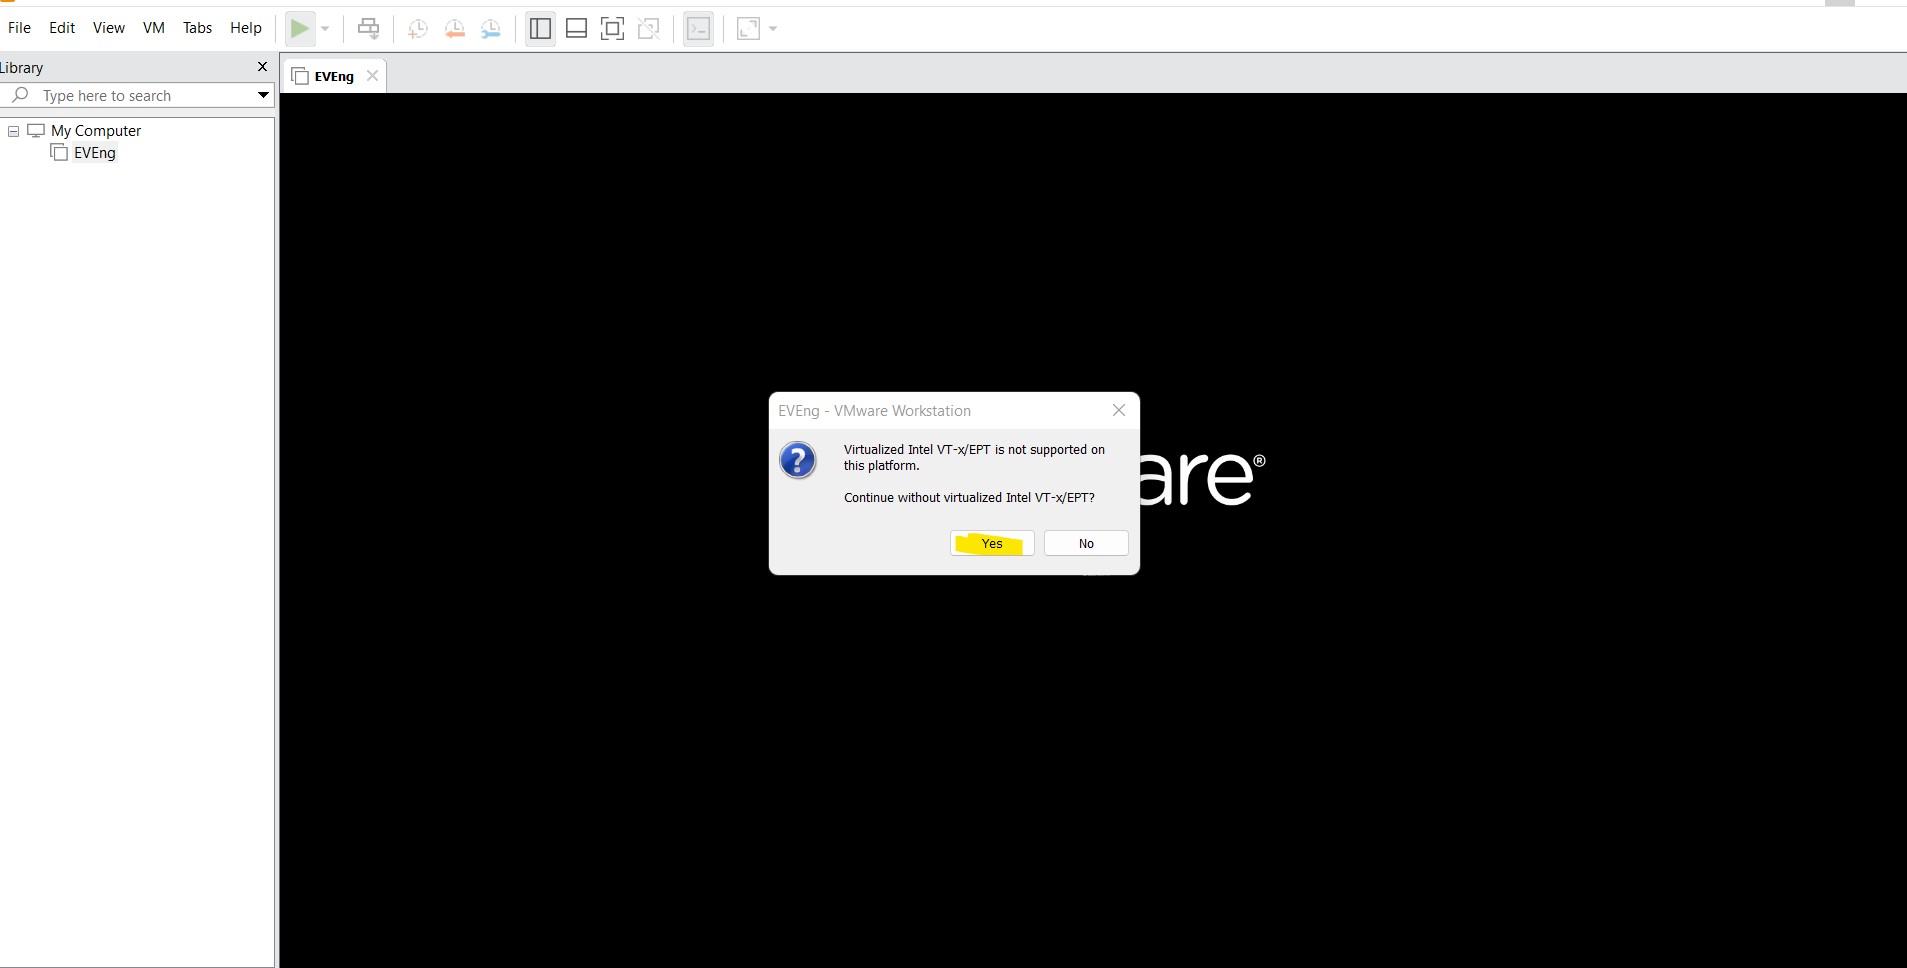1907x968 pixels.
Task: Open the Library search filter dropdown
Action: click(263, 95)
